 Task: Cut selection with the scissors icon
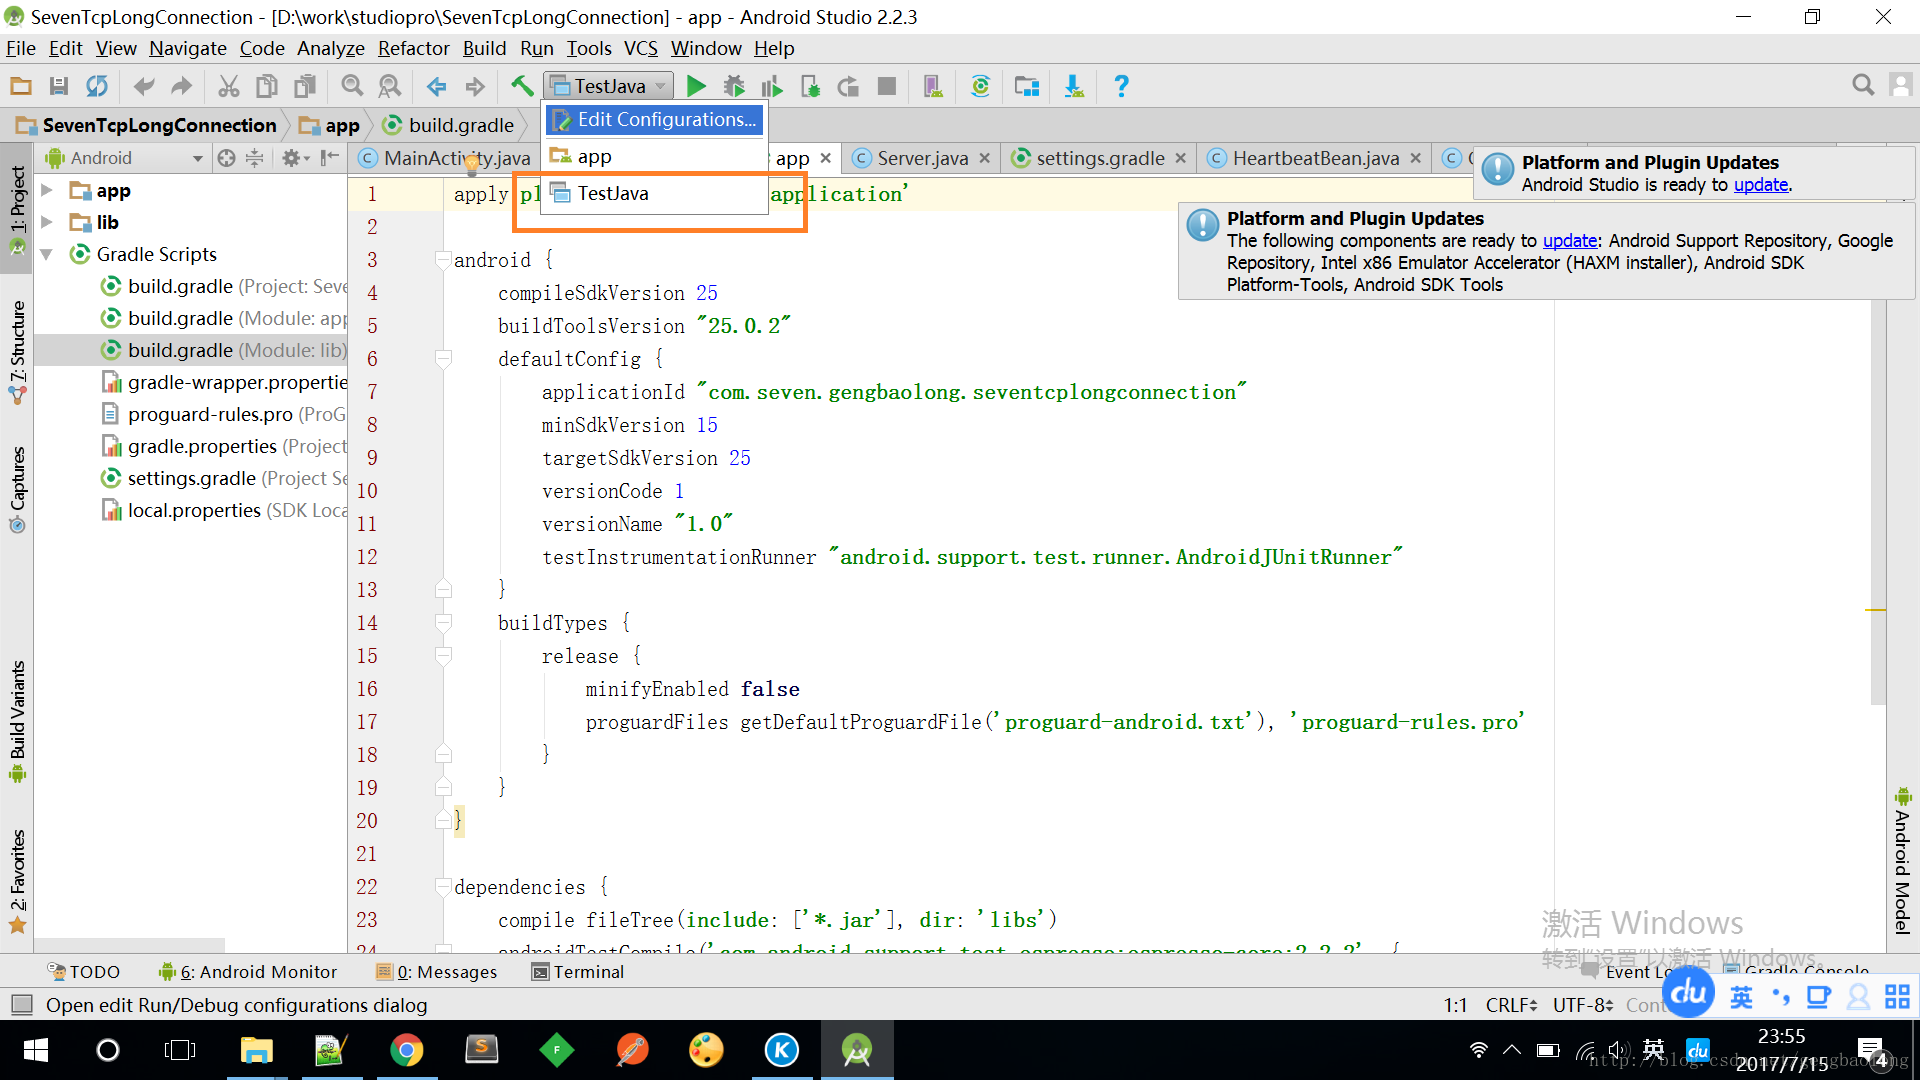click(229, 87)
